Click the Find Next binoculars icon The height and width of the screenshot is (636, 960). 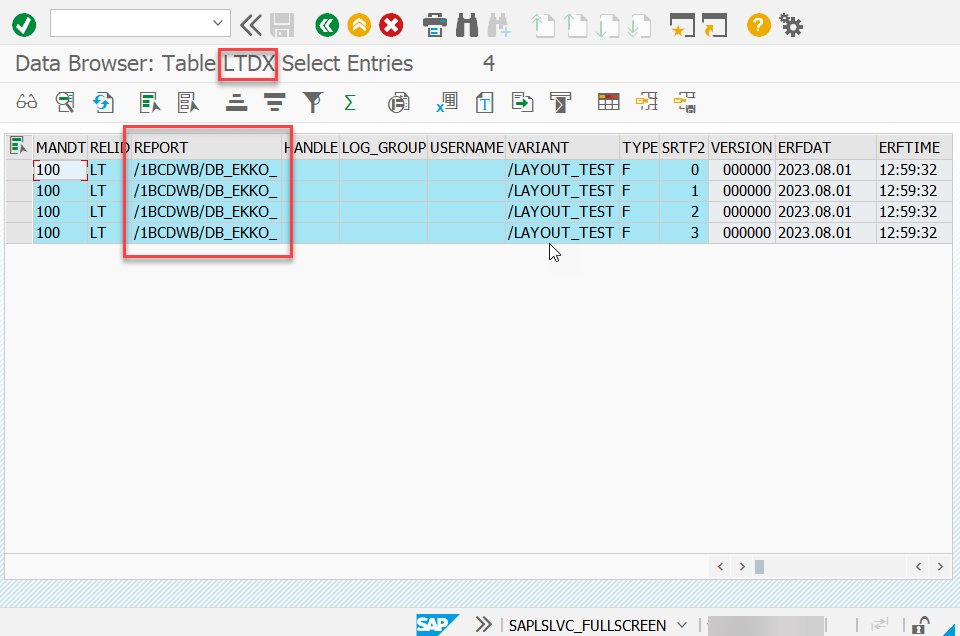point(499,25)
